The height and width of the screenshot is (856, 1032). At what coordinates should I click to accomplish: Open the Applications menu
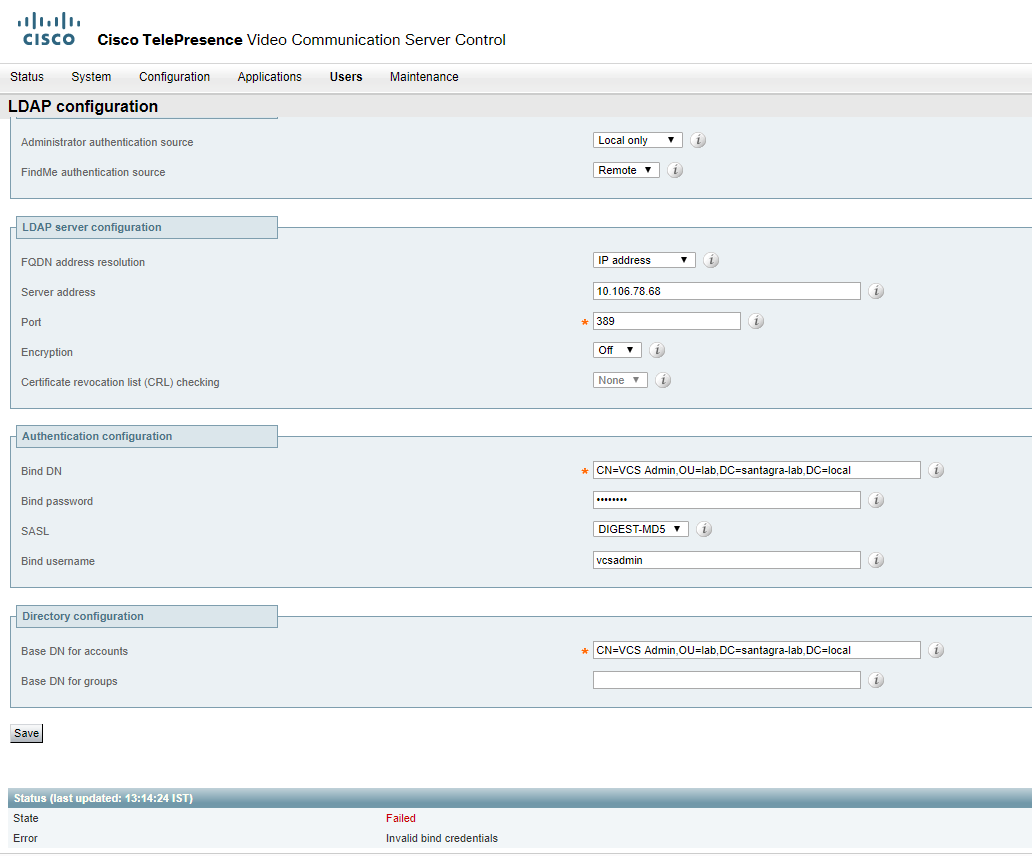270,77
